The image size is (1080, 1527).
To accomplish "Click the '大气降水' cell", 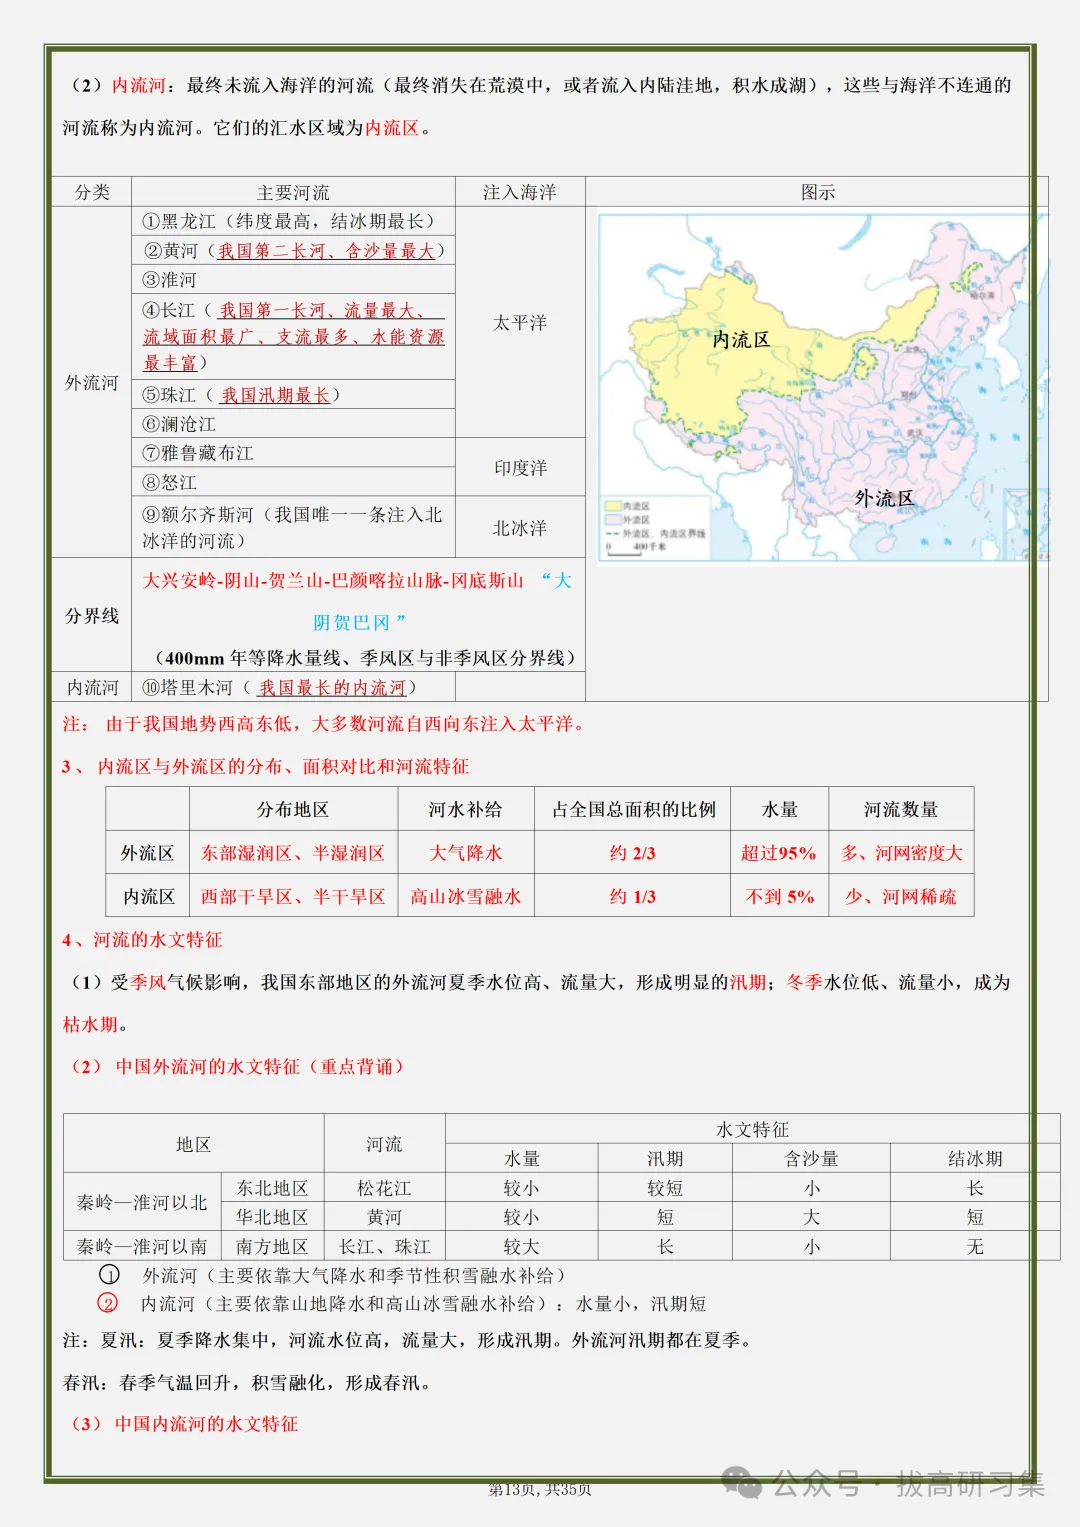I will (465, 853).
